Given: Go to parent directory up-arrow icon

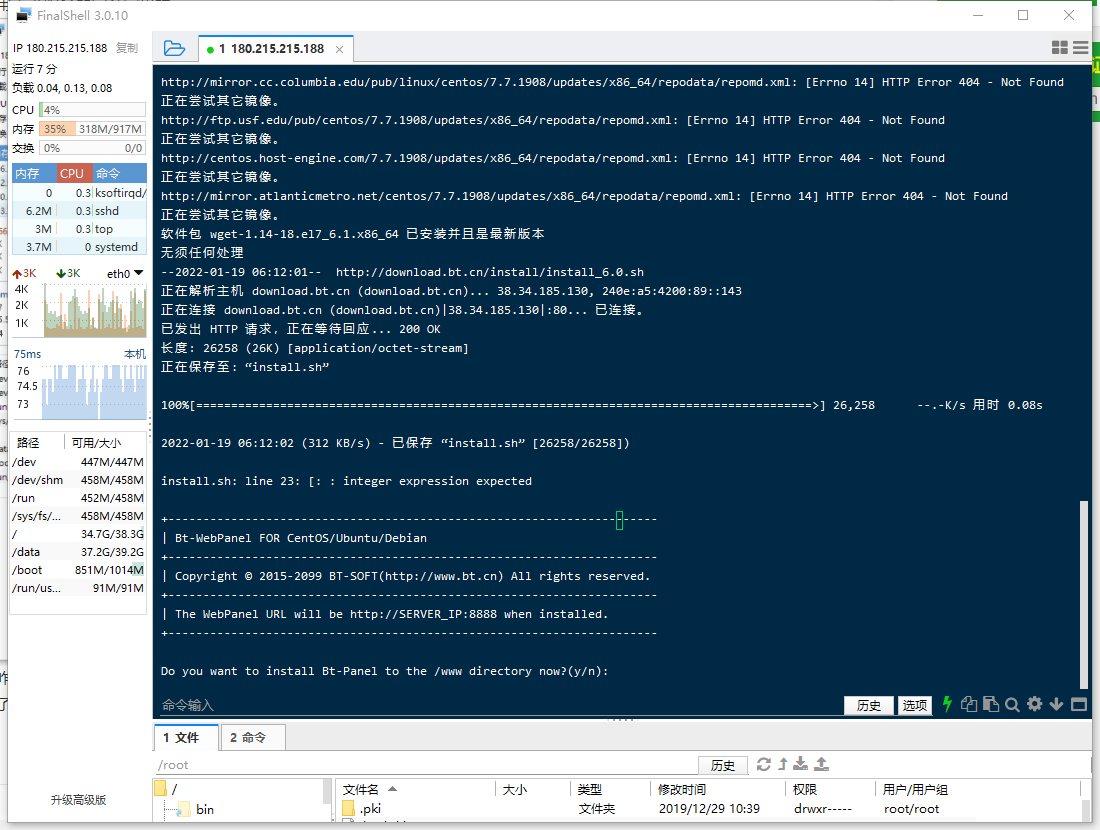Looking at the screenshot, I should (x=783, y=765).
